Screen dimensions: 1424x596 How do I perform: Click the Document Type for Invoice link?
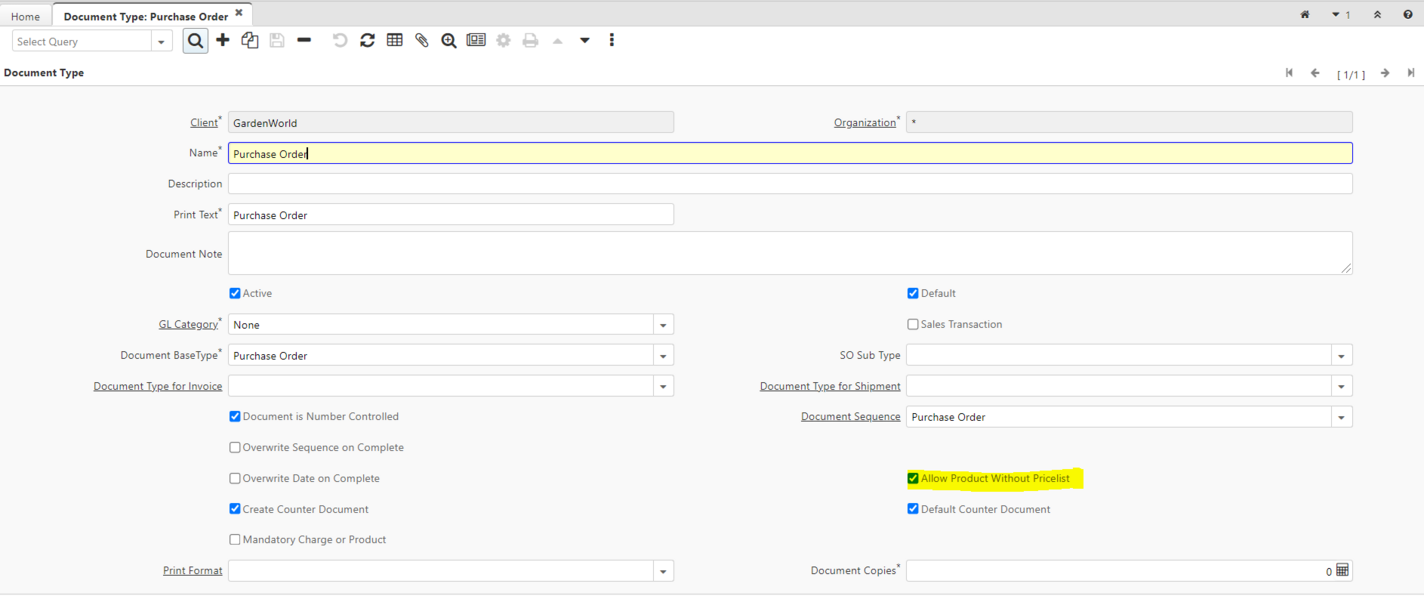158,386
